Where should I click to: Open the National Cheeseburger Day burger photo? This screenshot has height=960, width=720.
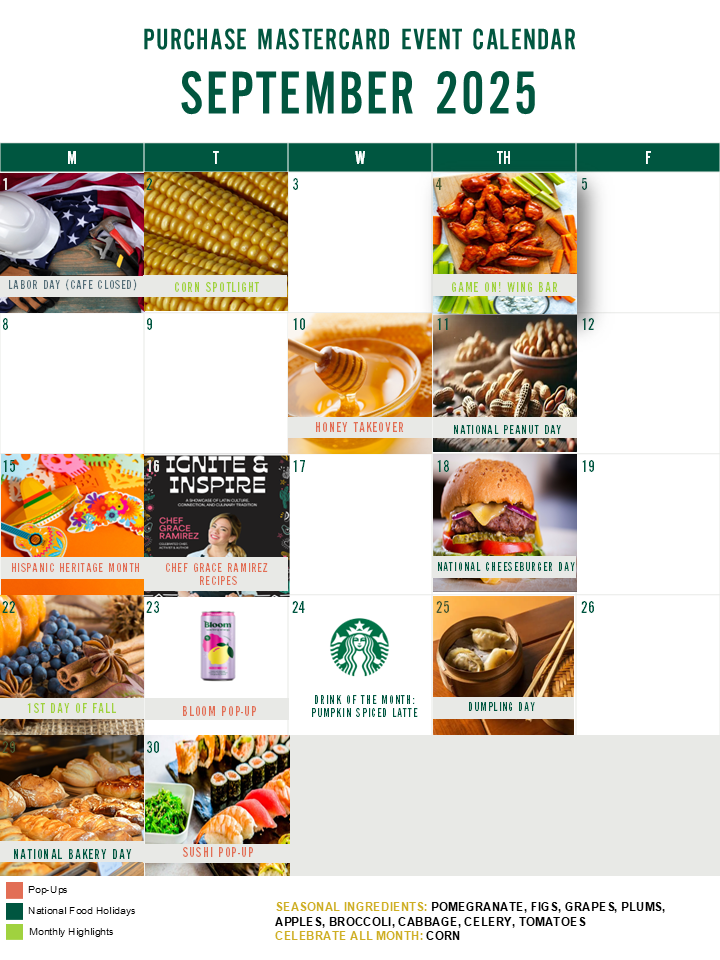tap(504, 523)
